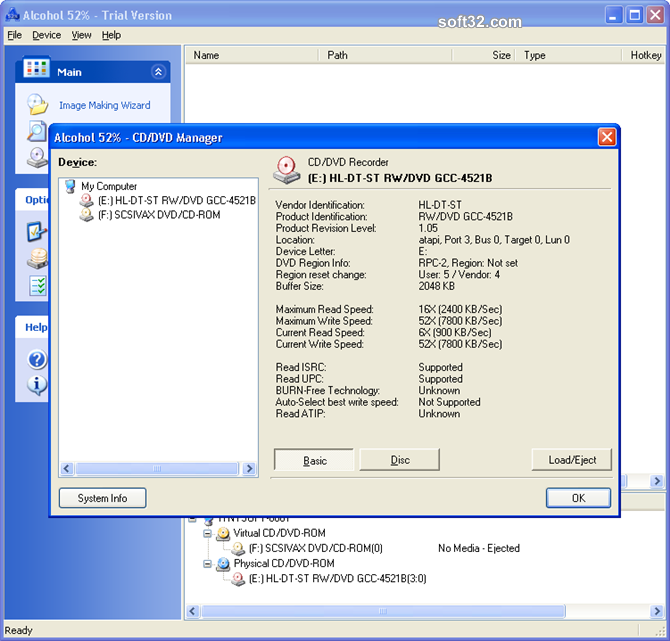The height and width of the screenshot is (641, 670).
Task: Open Image Making Wizard link
Action: [x=105, y=105]
